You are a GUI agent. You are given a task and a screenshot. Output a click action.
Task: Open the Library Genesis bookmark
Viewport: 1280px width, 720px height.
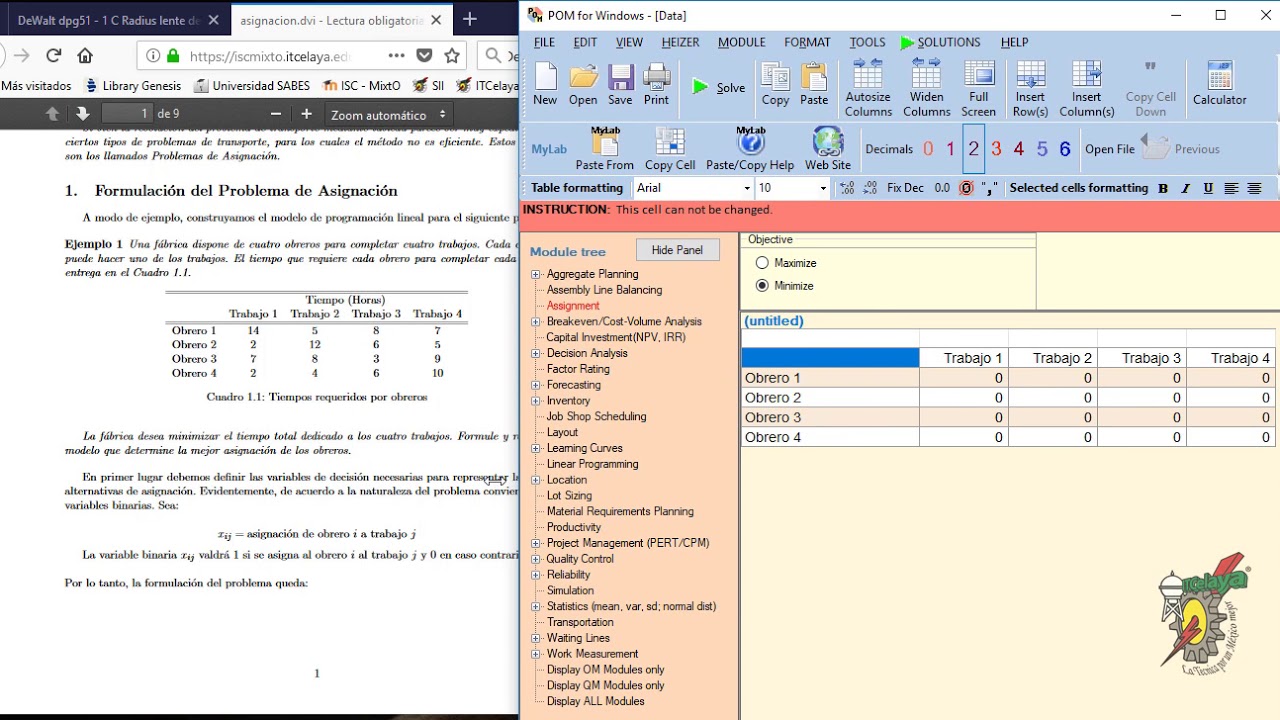133,86
